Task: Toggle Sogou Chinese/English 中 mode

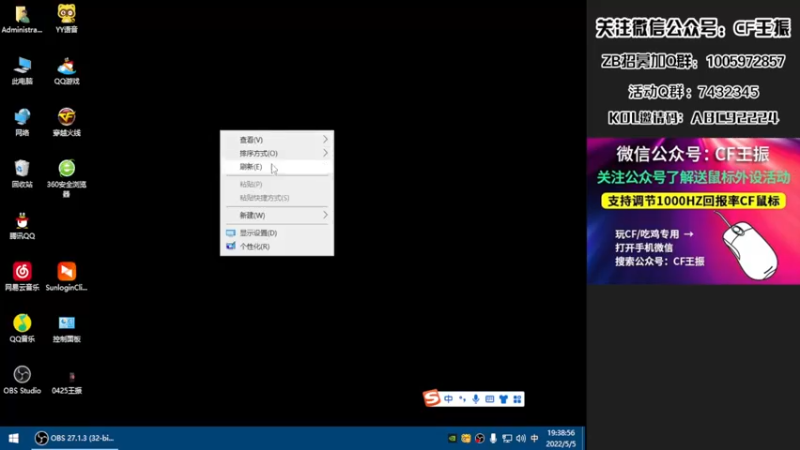Action: click(448, 399)
